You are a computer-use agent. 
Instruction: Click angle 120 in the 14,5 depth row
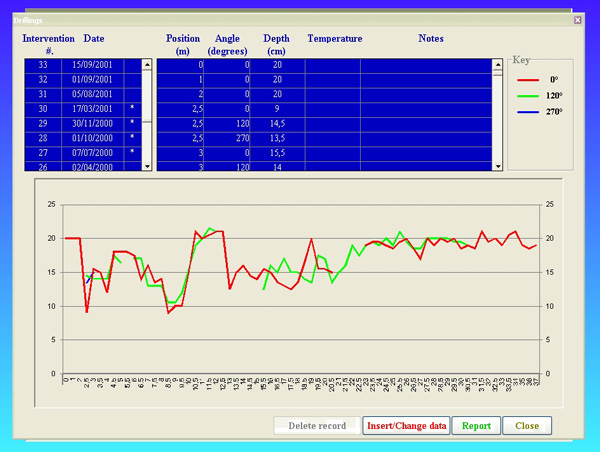[243, 124]
